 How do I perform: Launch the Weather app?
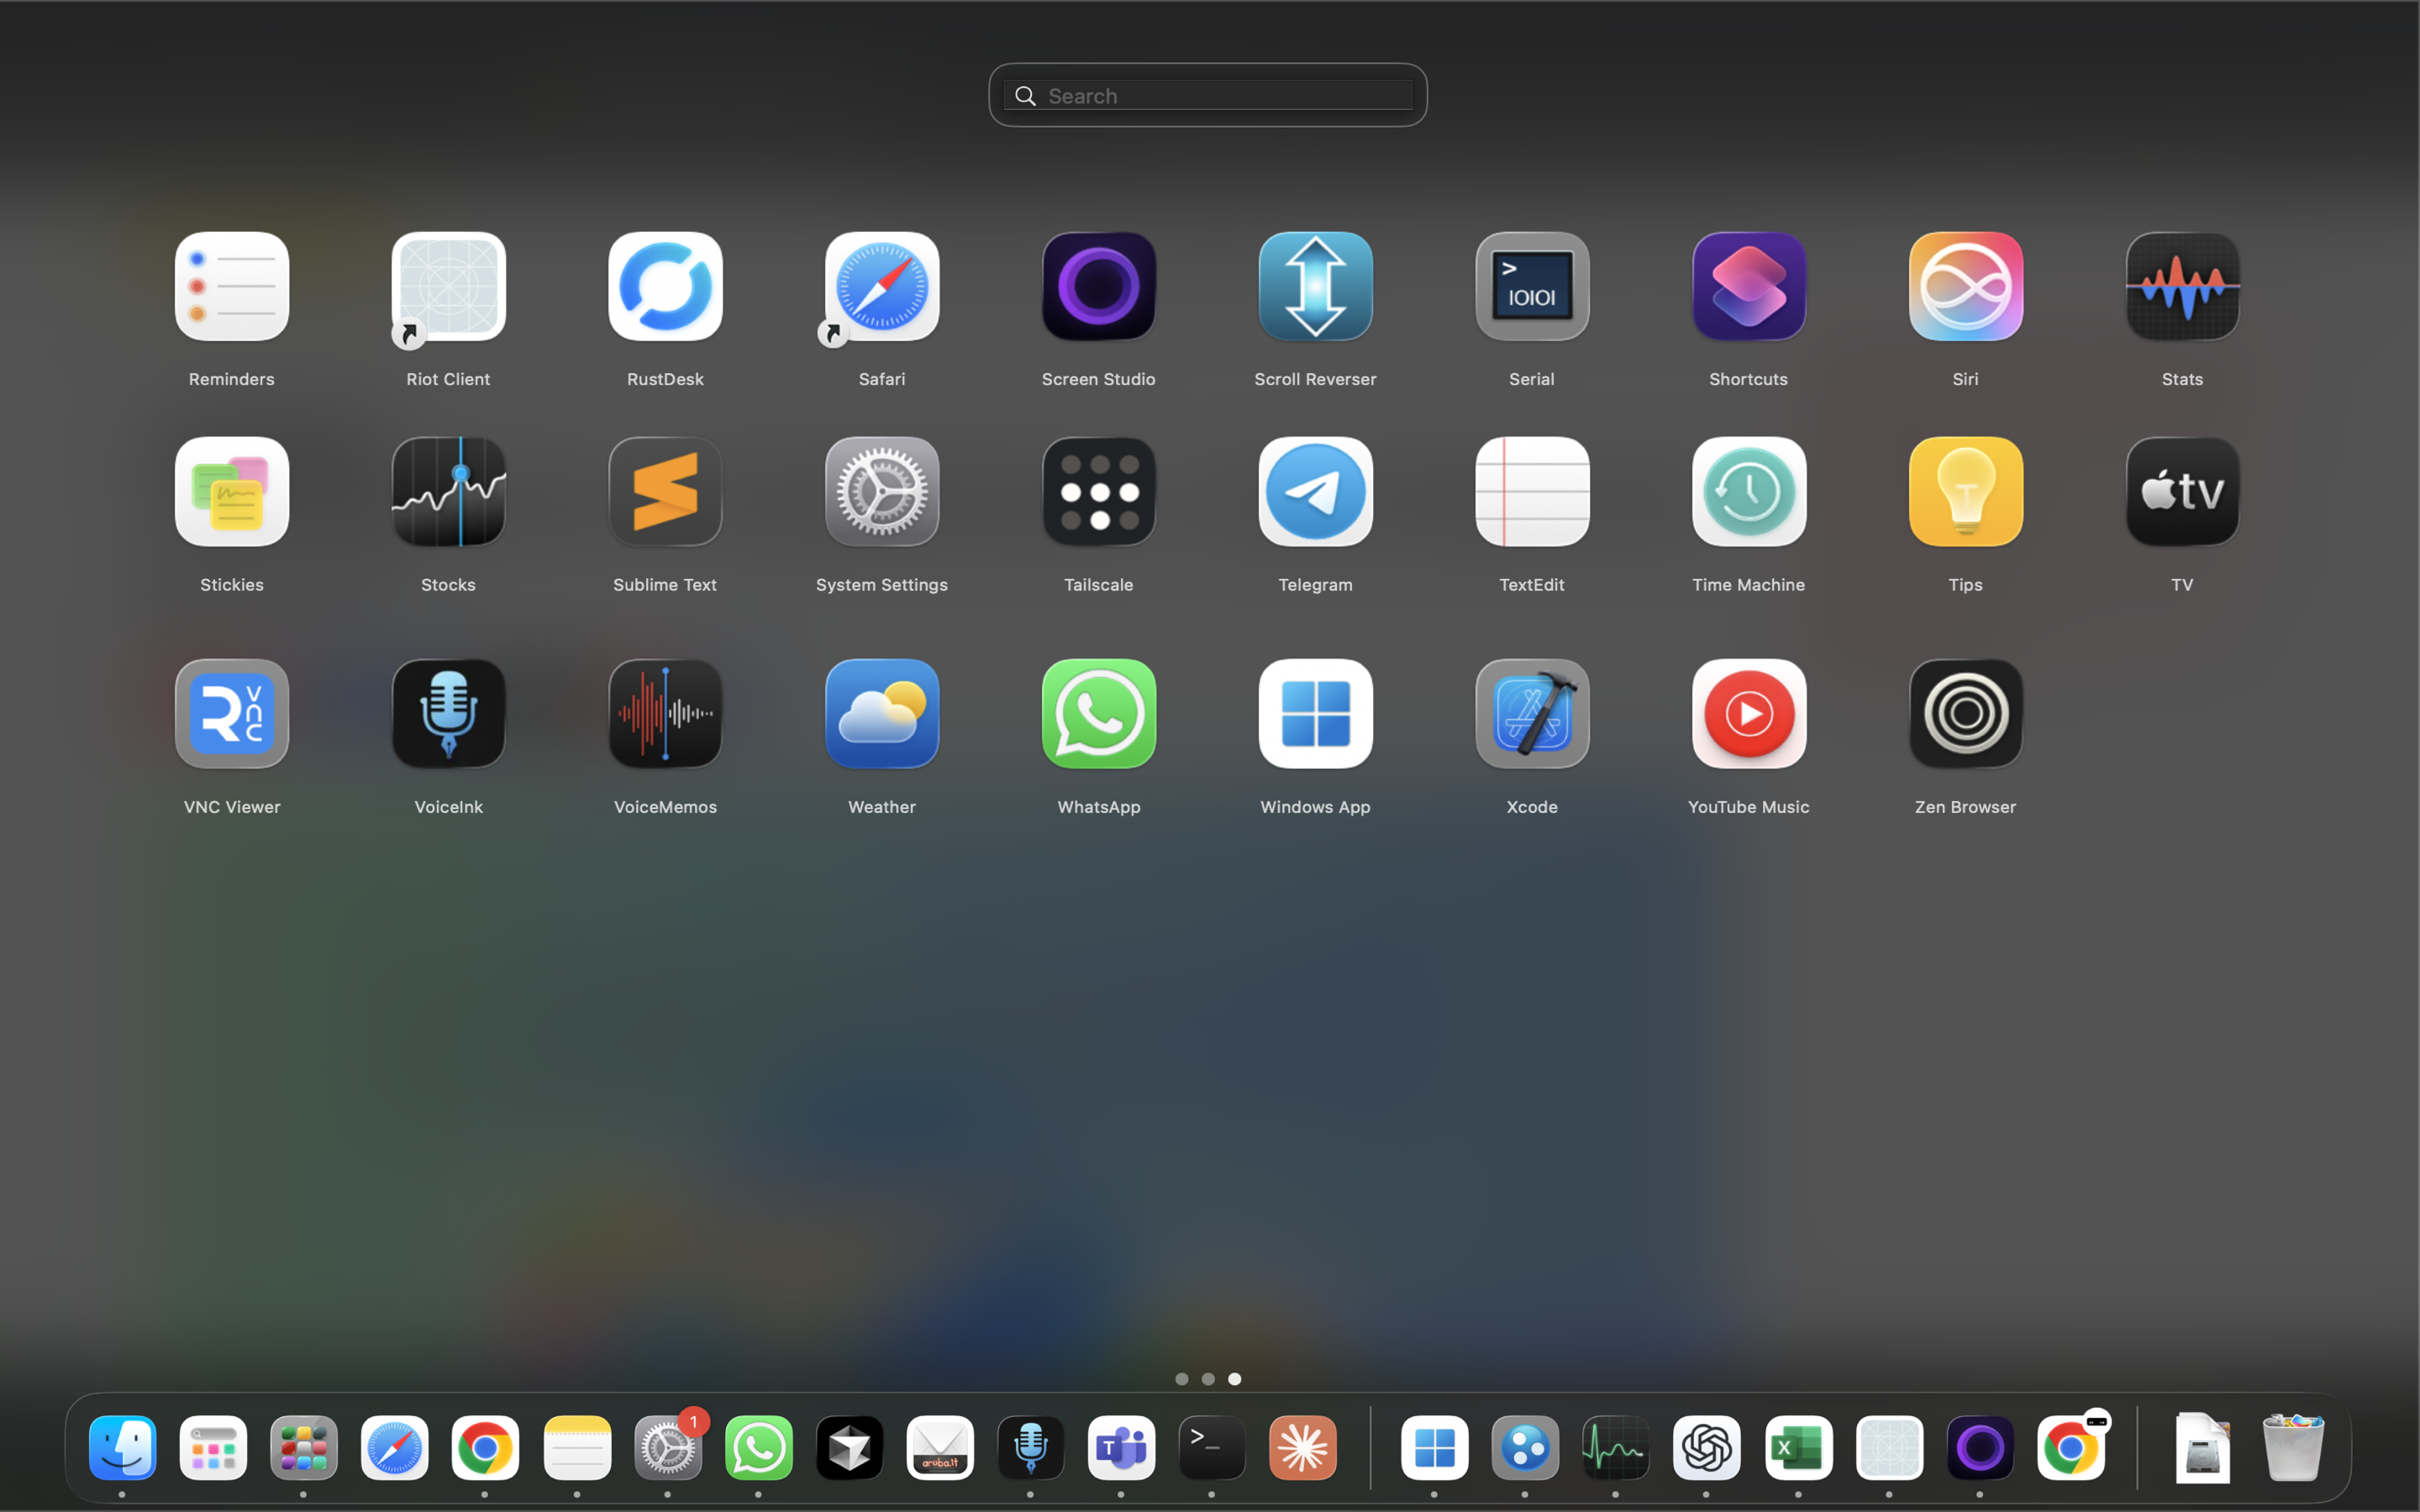click(x=882, y=714)
